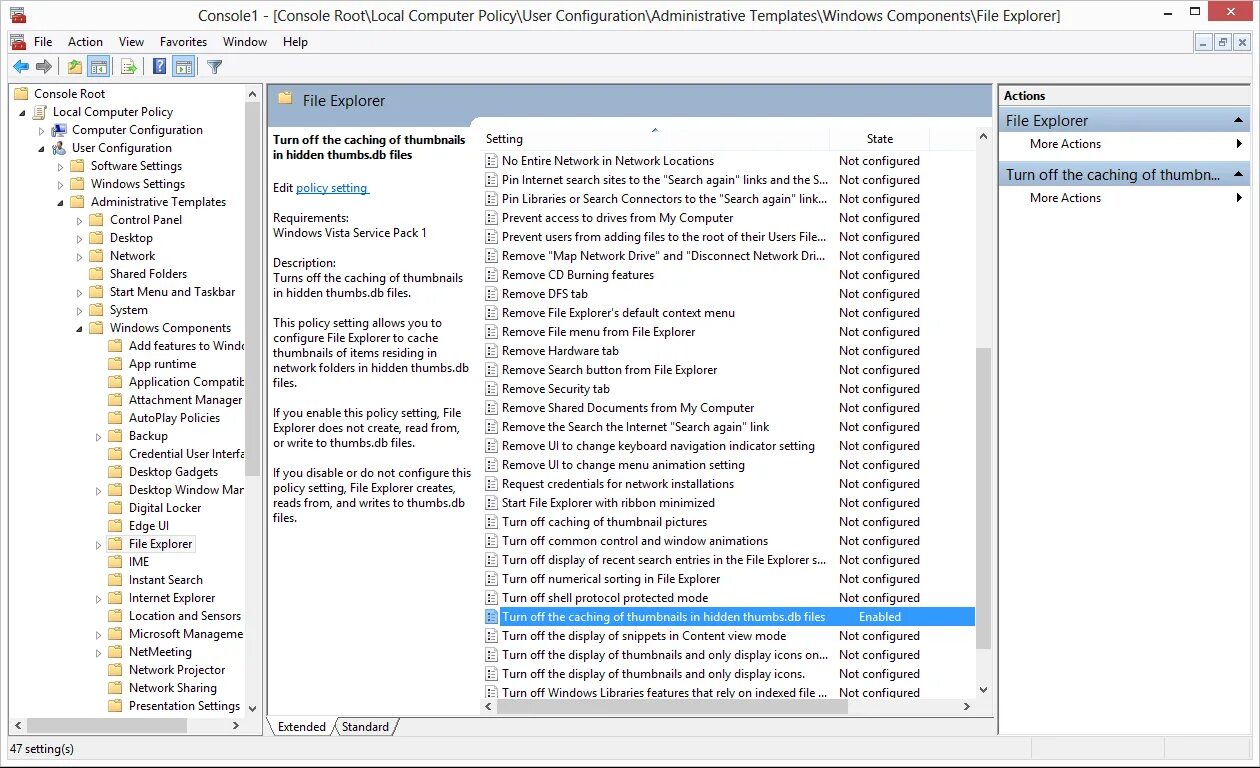Click policy icon for Remove DFS tab
This screenshot has width=1260, height=768.
[491, 294]
